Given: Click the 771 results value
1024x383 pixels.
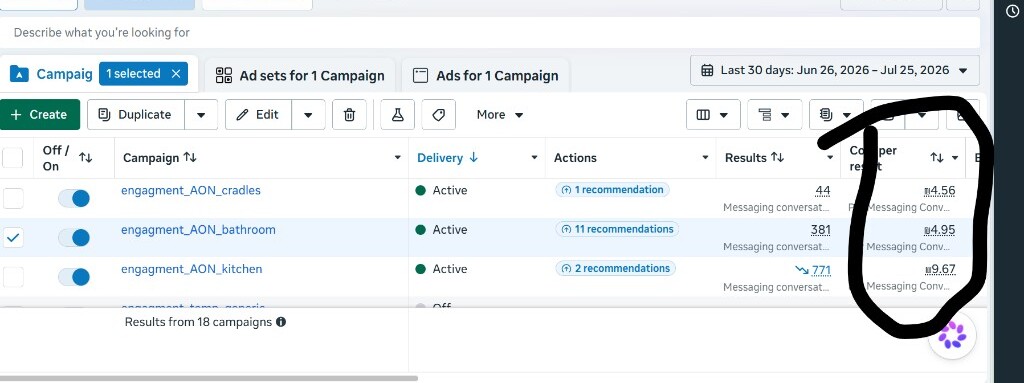Looking at the screenshot, I should click(821, 269).
